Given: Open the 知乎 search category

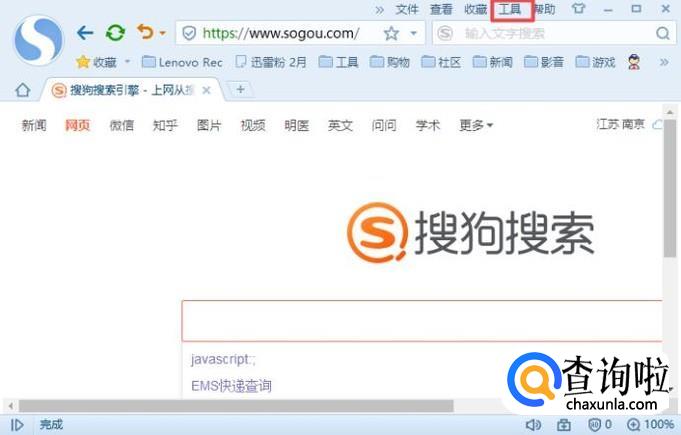Looking at the screenshot, I should (165, 125).
